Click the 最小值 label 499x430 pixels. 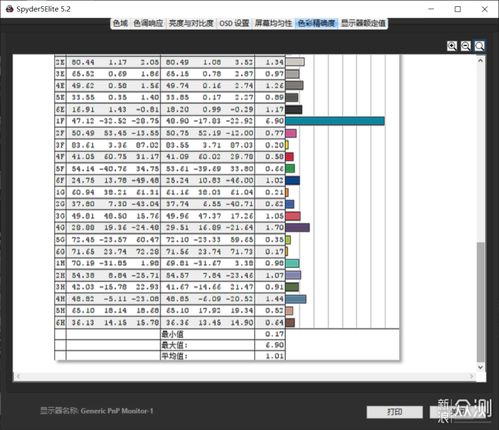172,334
